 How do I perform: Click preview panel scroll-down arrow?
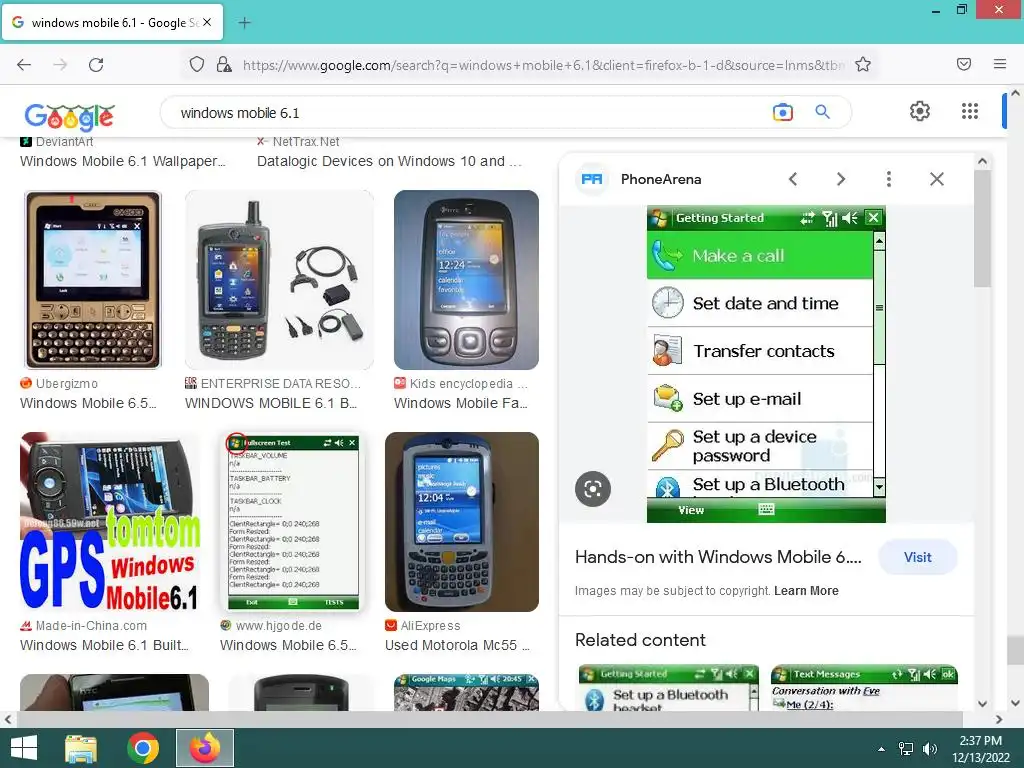[x=982, y=704]
